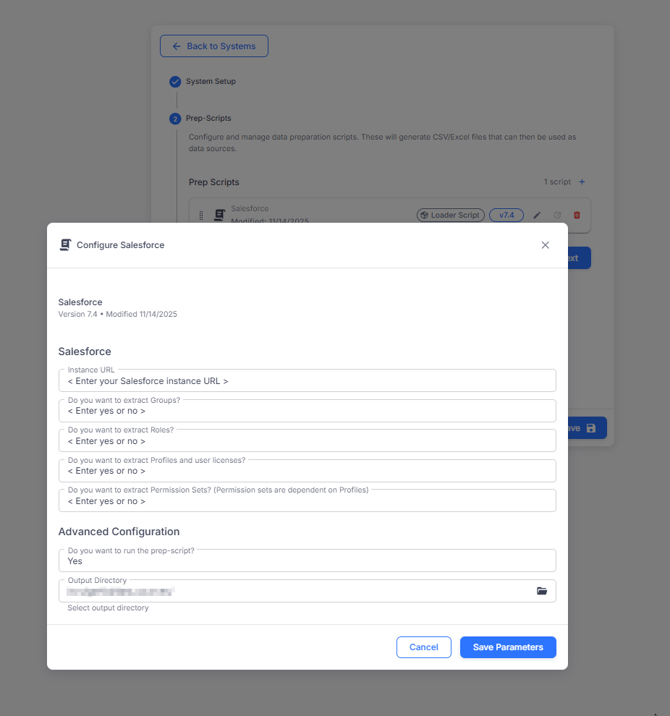The image size is (670, 716).
Task: Focus the extract Groups field
Action: point(307,411)
